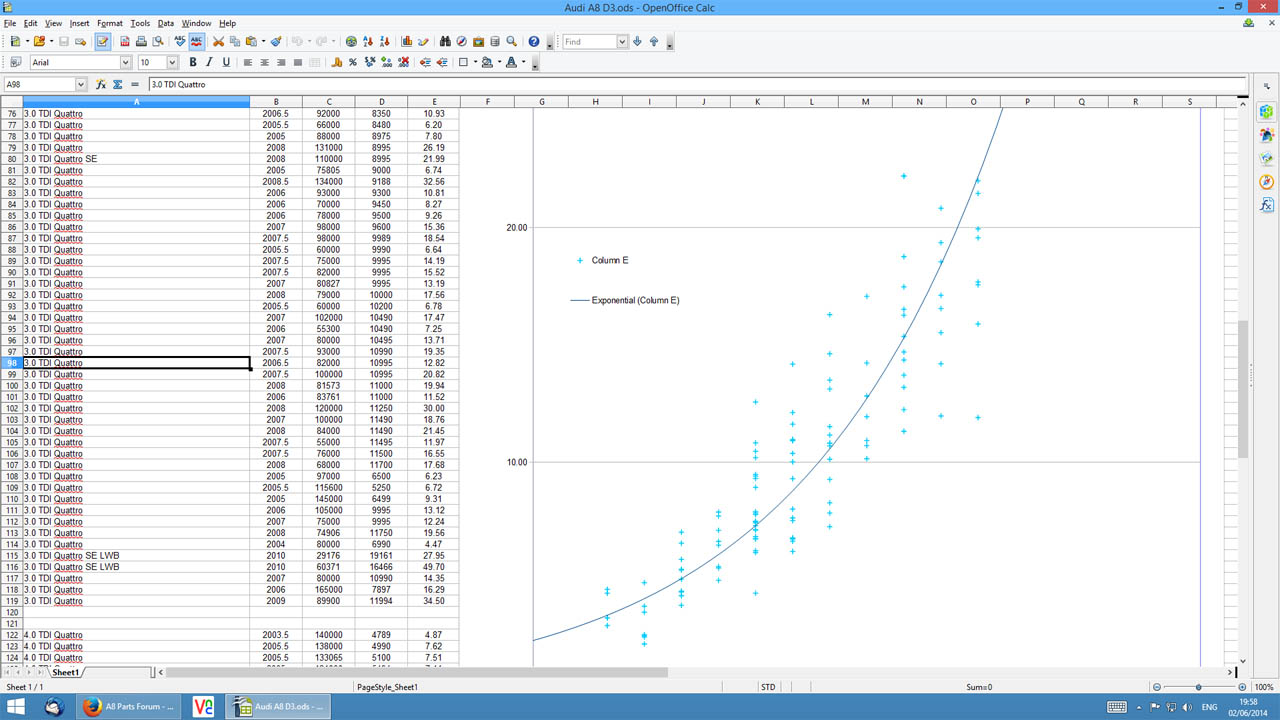Open the Data menu
This screenshot has height=720, width=1280.
coord(166,23)
